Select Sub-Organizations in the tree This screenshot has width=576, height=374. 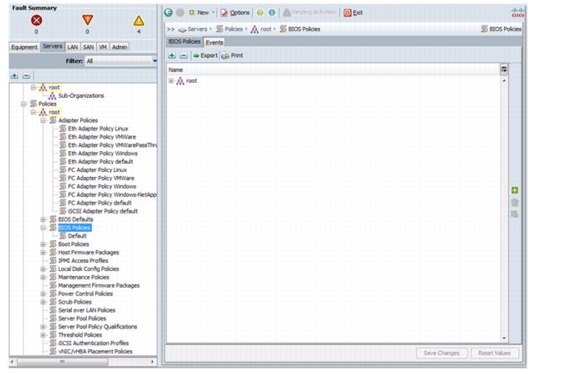coord(81,96)
